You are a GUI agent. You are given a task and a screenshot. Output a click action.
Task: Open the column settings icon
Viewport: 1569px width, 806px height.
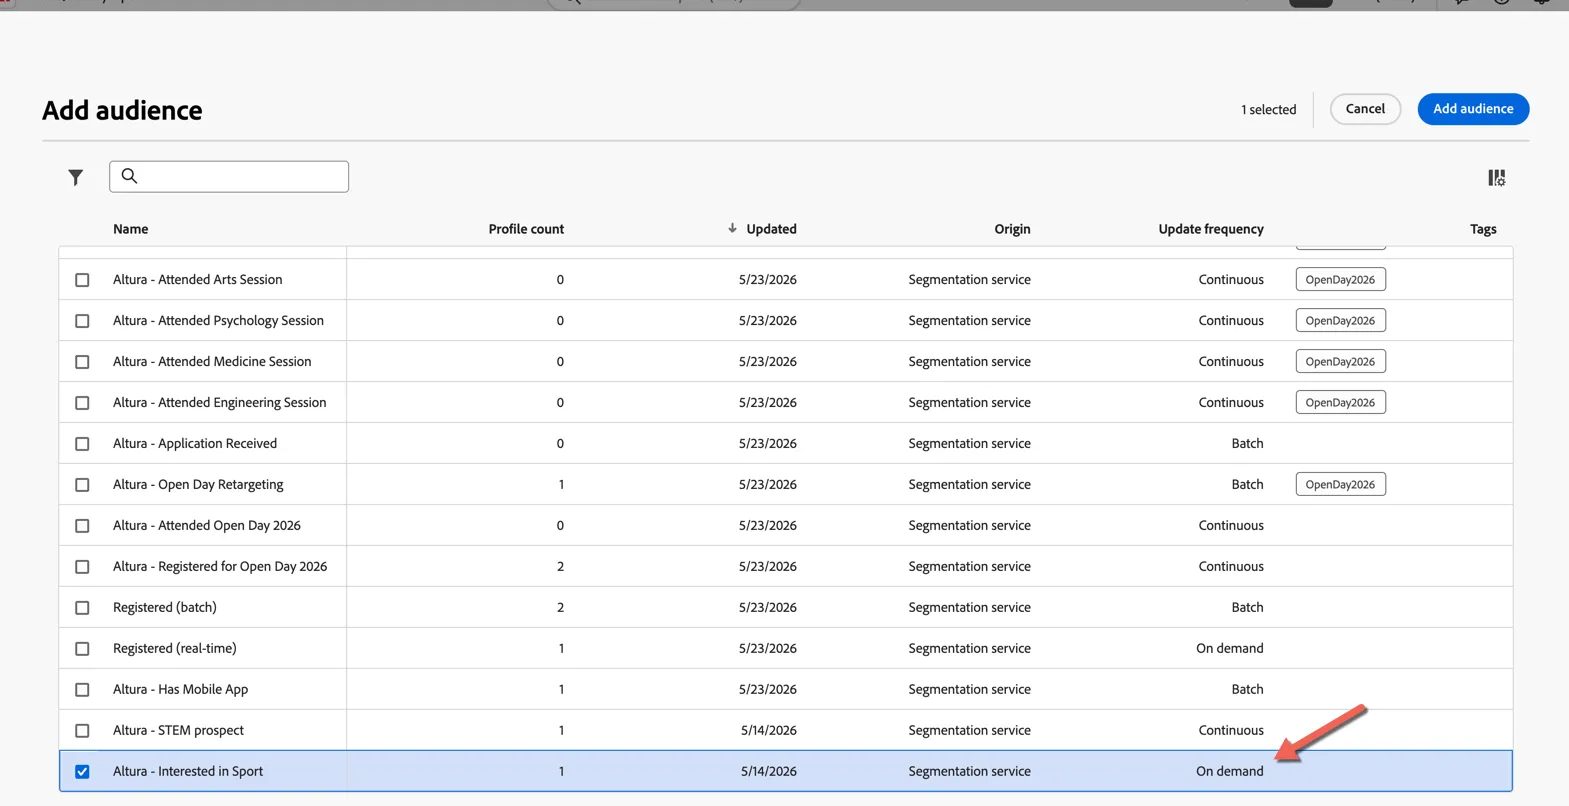(x=1496, y=177)
